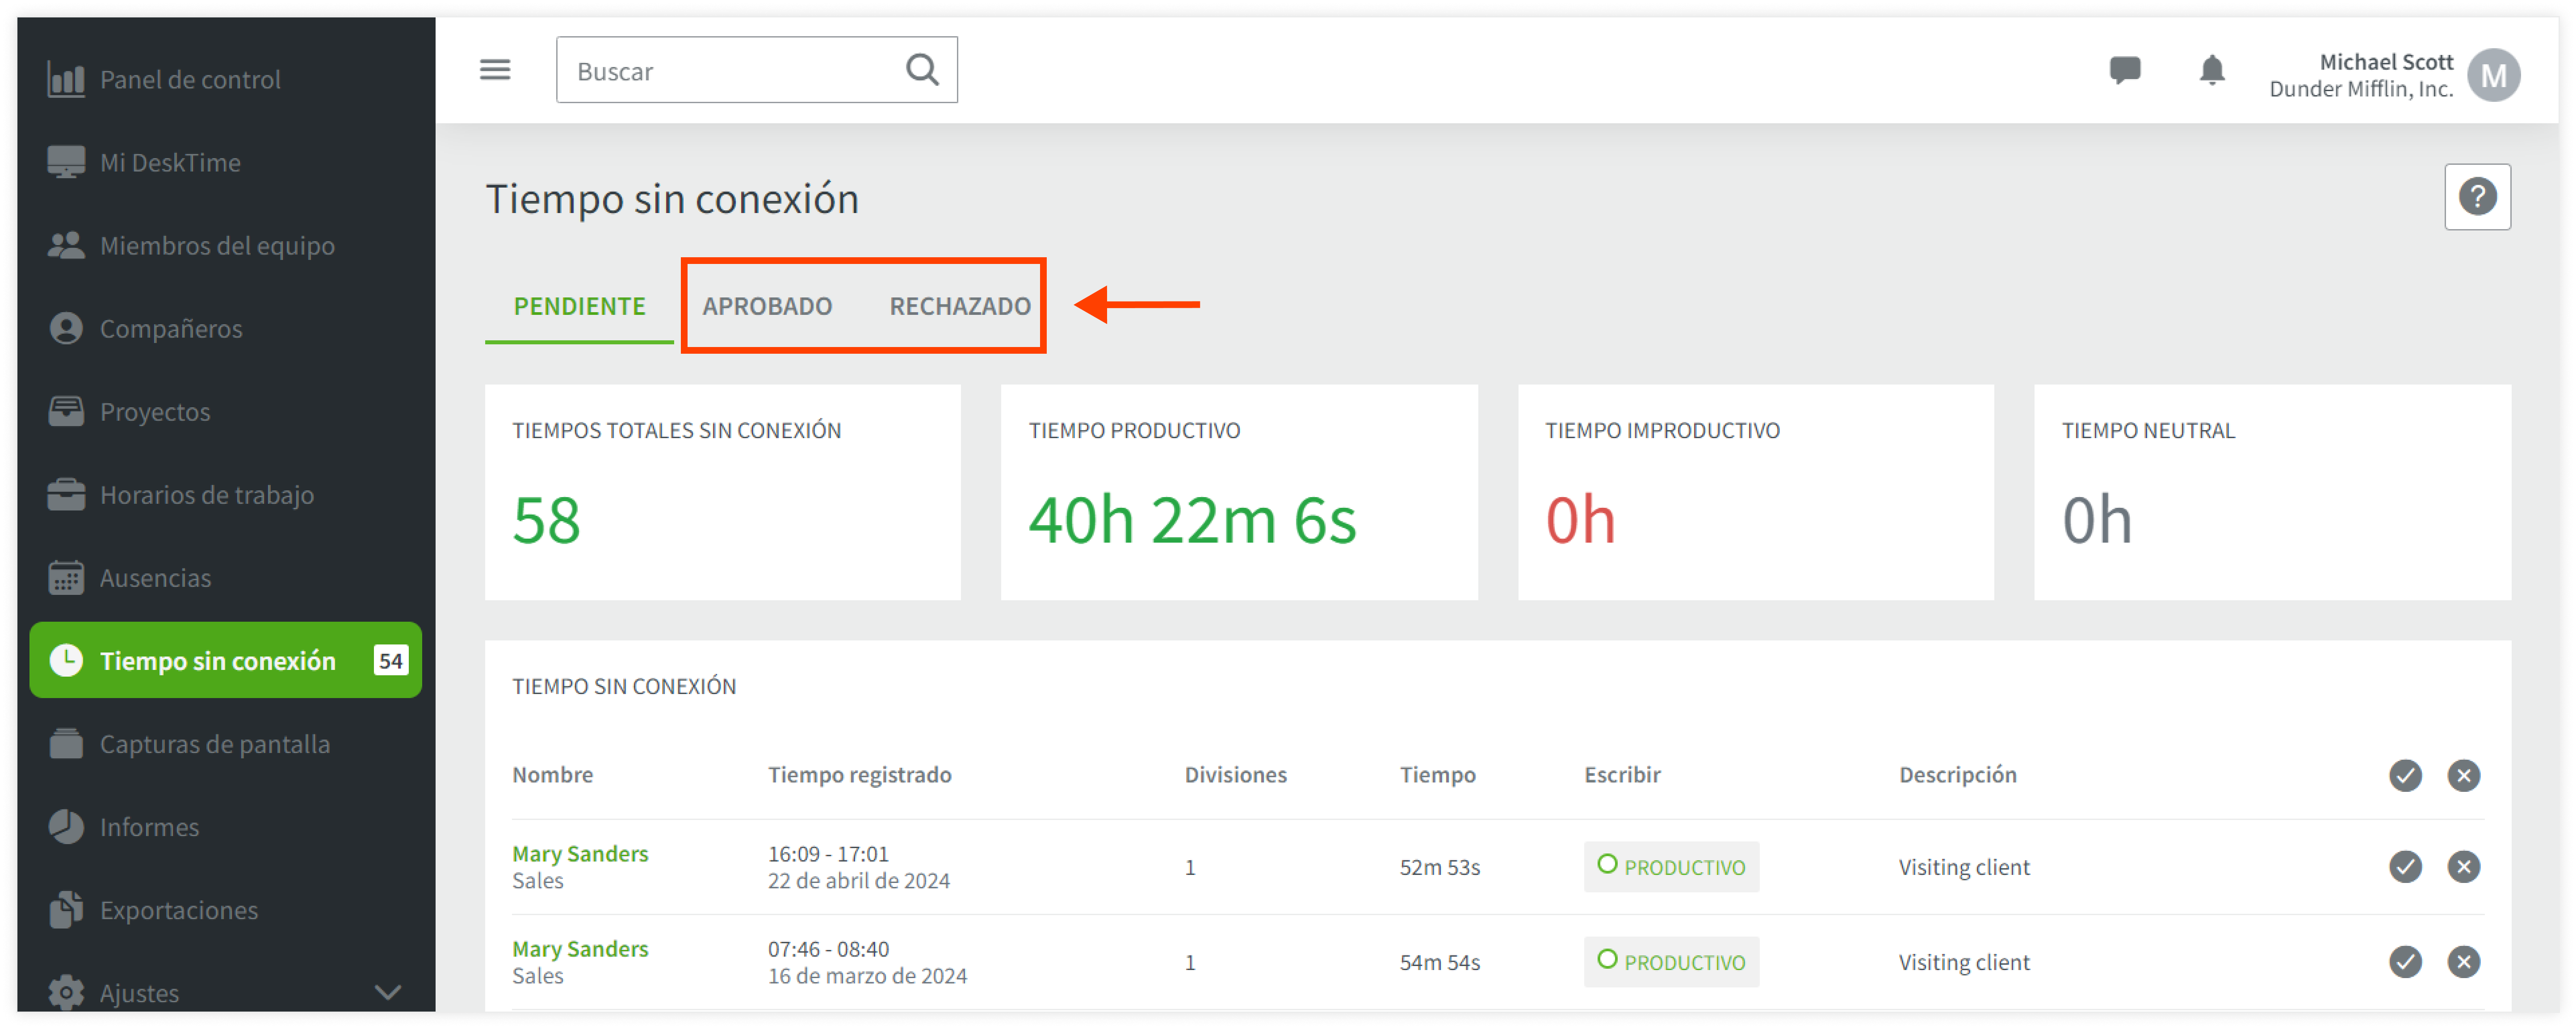Expand the Ajustes submenu chevron
The image size is (2576, 1029).
[x=388, y=992]
